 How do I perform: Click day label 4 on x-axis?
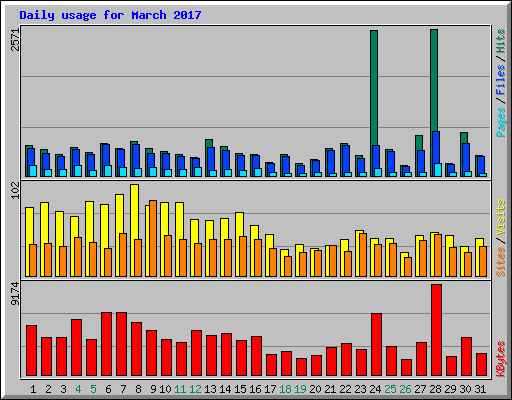[x=78, y=389]
